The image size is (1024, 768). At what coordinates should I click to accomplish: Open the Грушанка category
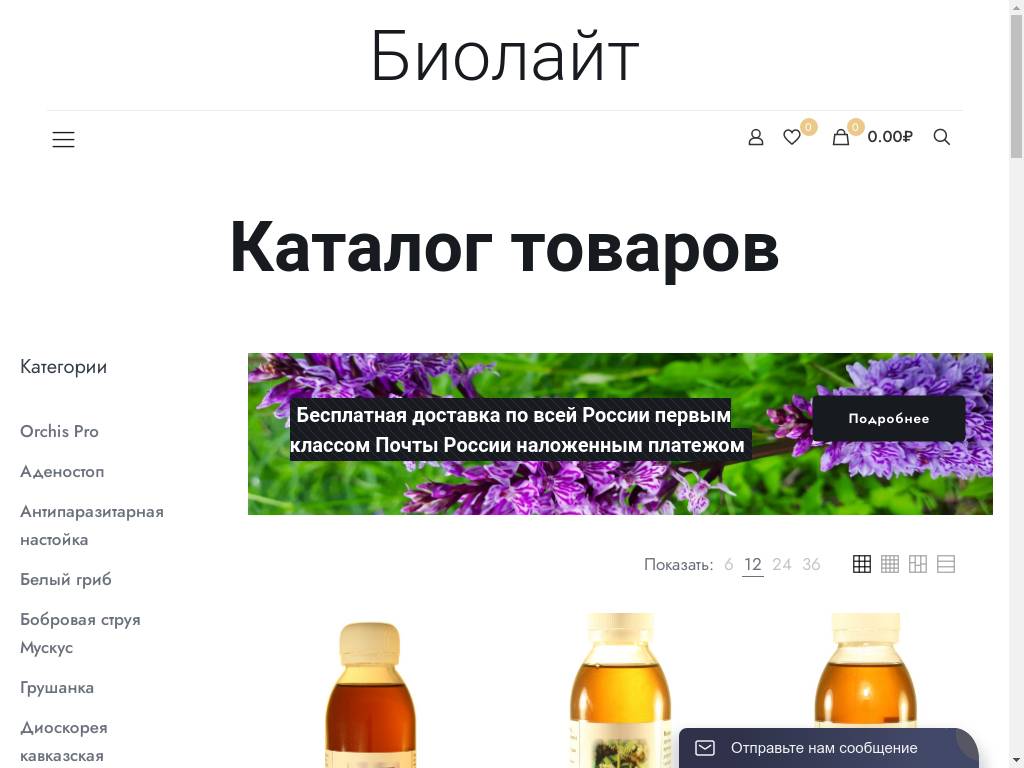tap(57, 687)
